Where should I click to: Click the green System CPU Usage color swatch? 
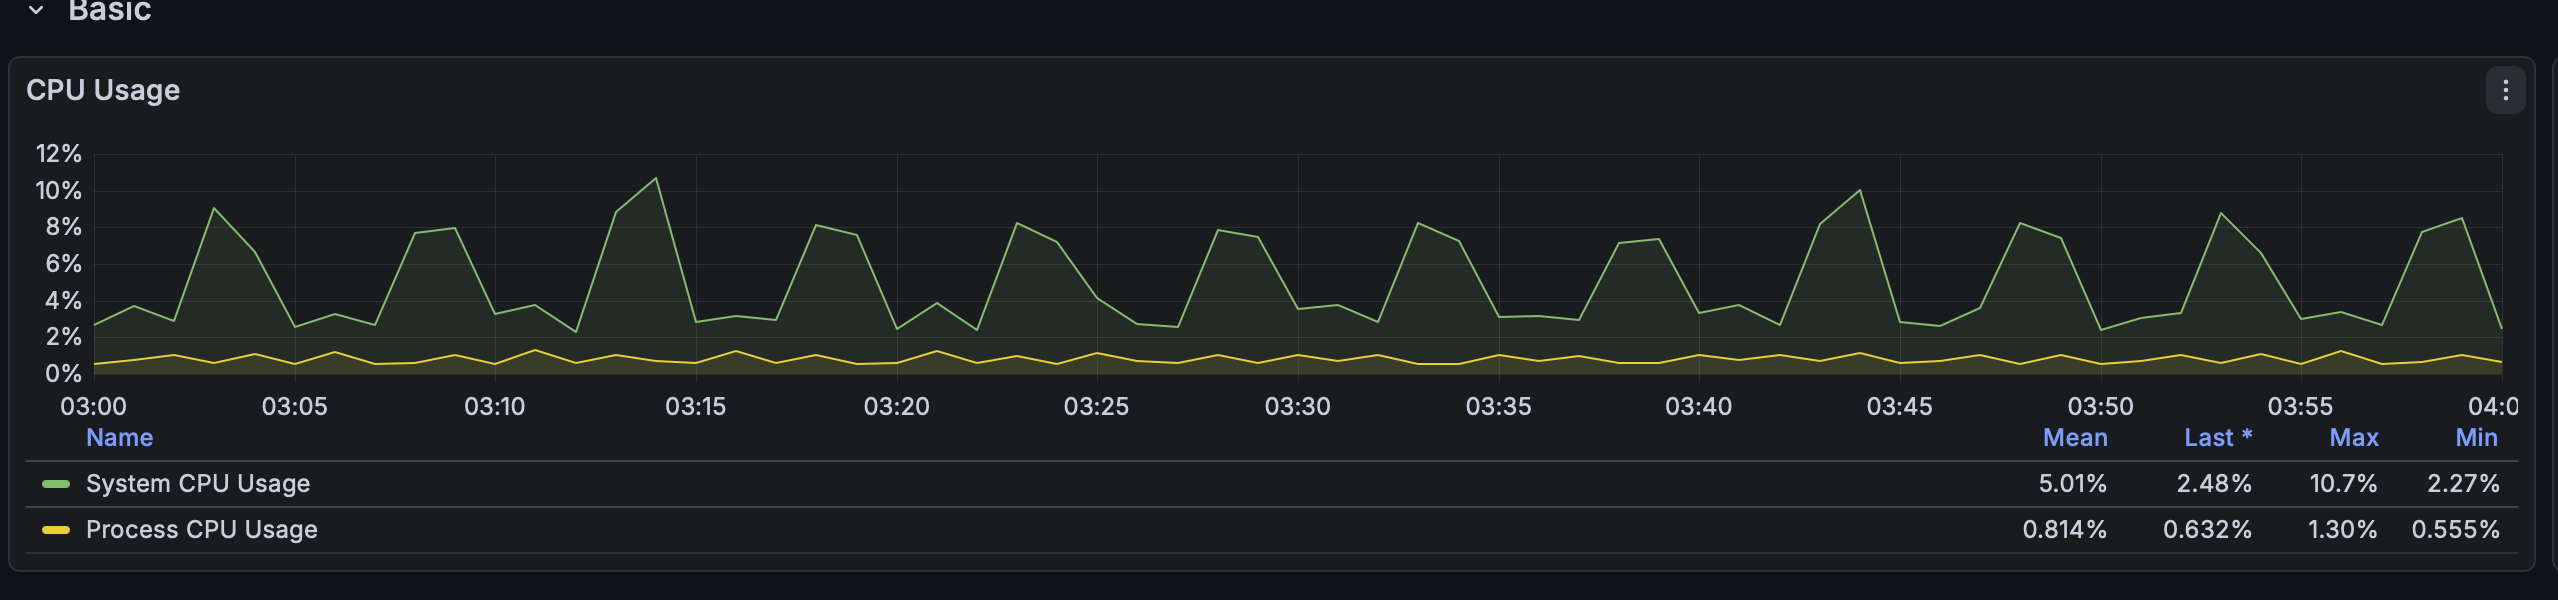(x=56, y=484)
